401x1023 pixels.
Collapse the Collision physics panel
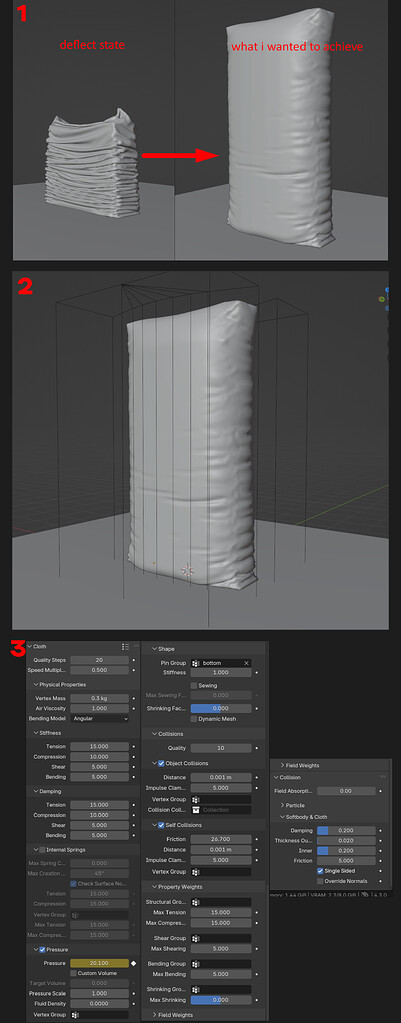coord(276,777)
